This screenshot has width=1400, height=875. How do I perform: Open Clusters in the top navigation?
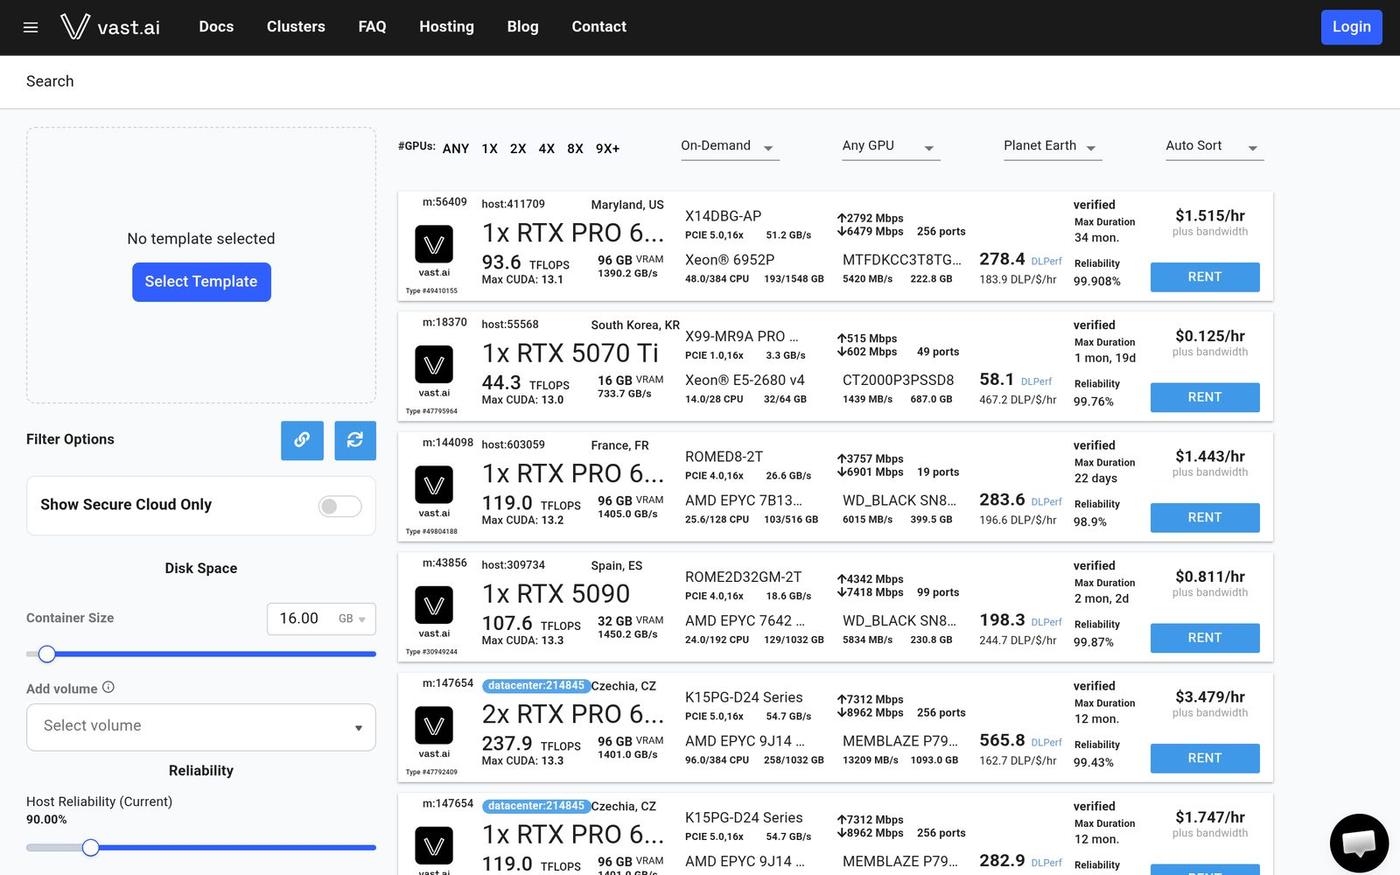(x=296, y=27)
